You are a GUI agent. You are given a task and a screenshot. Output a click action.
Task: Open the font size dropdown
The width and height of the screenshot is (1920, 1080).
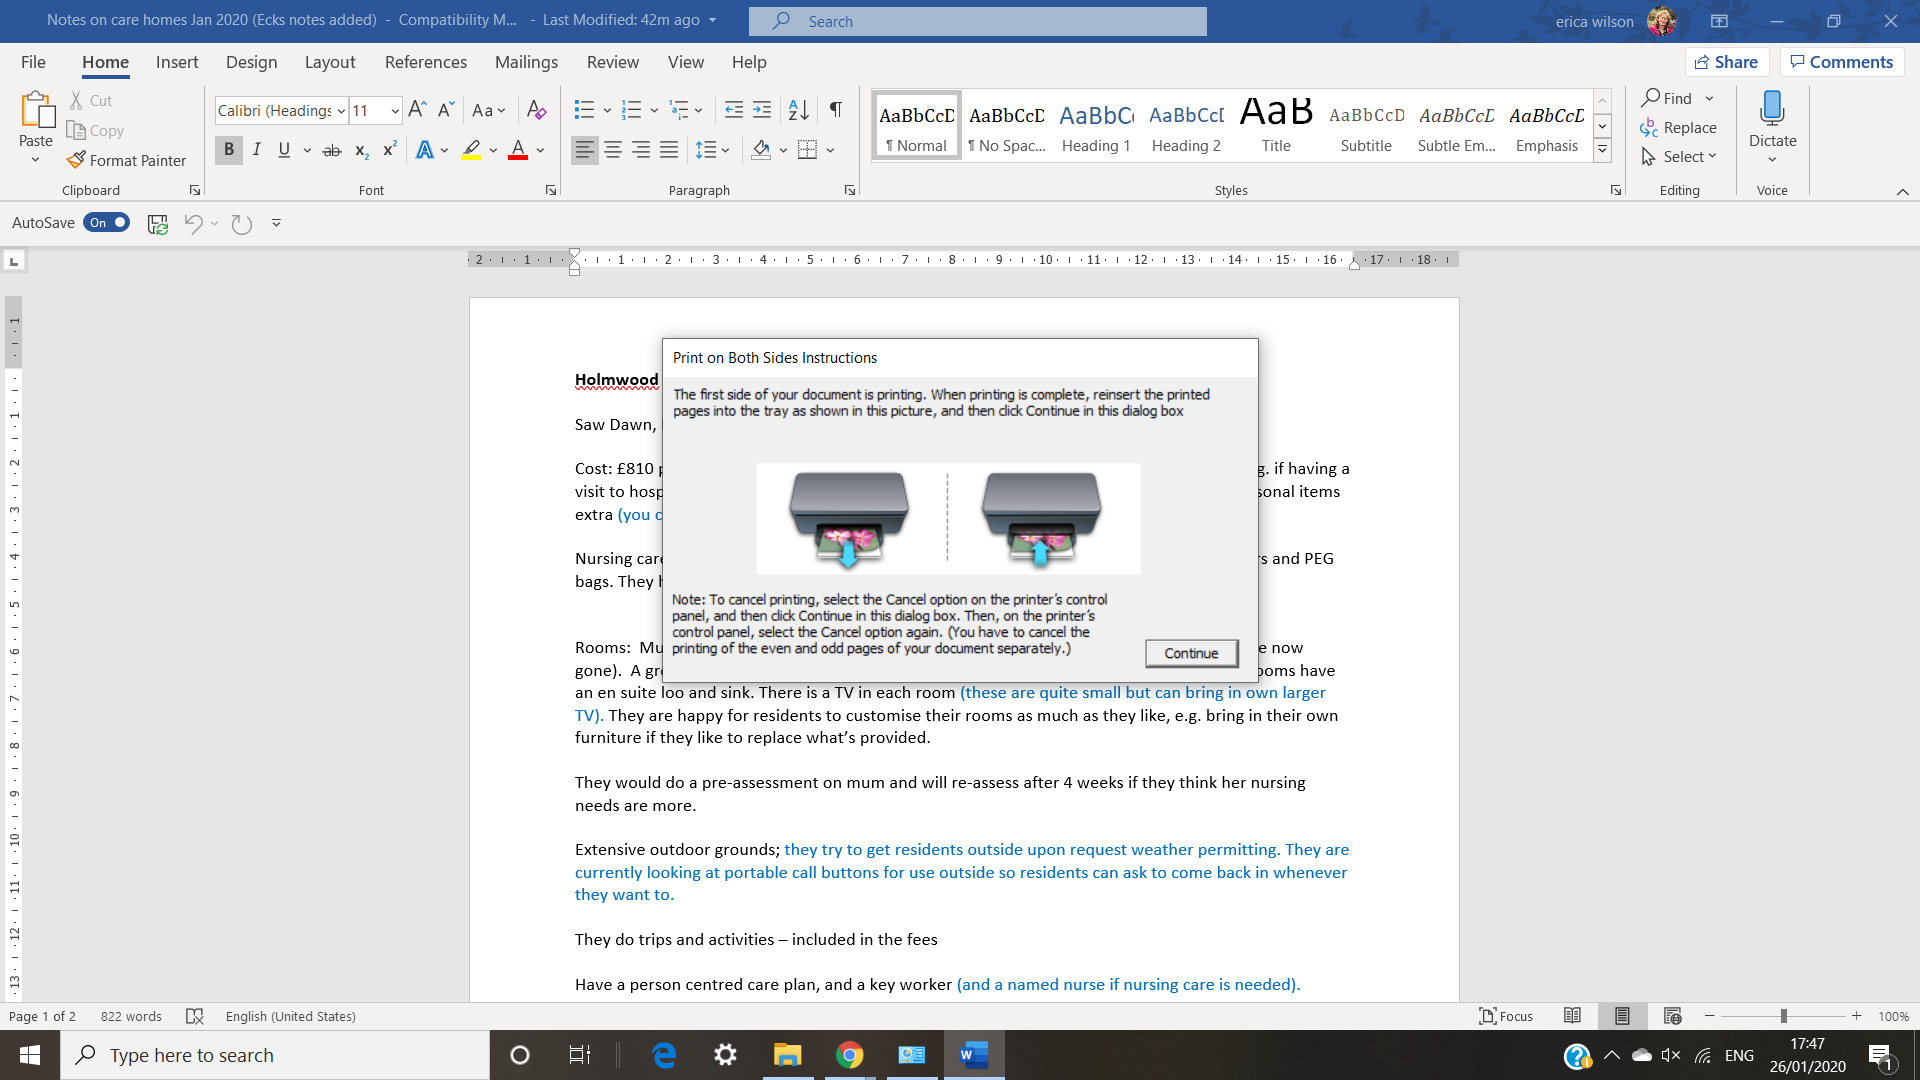(x=395, y=111)
